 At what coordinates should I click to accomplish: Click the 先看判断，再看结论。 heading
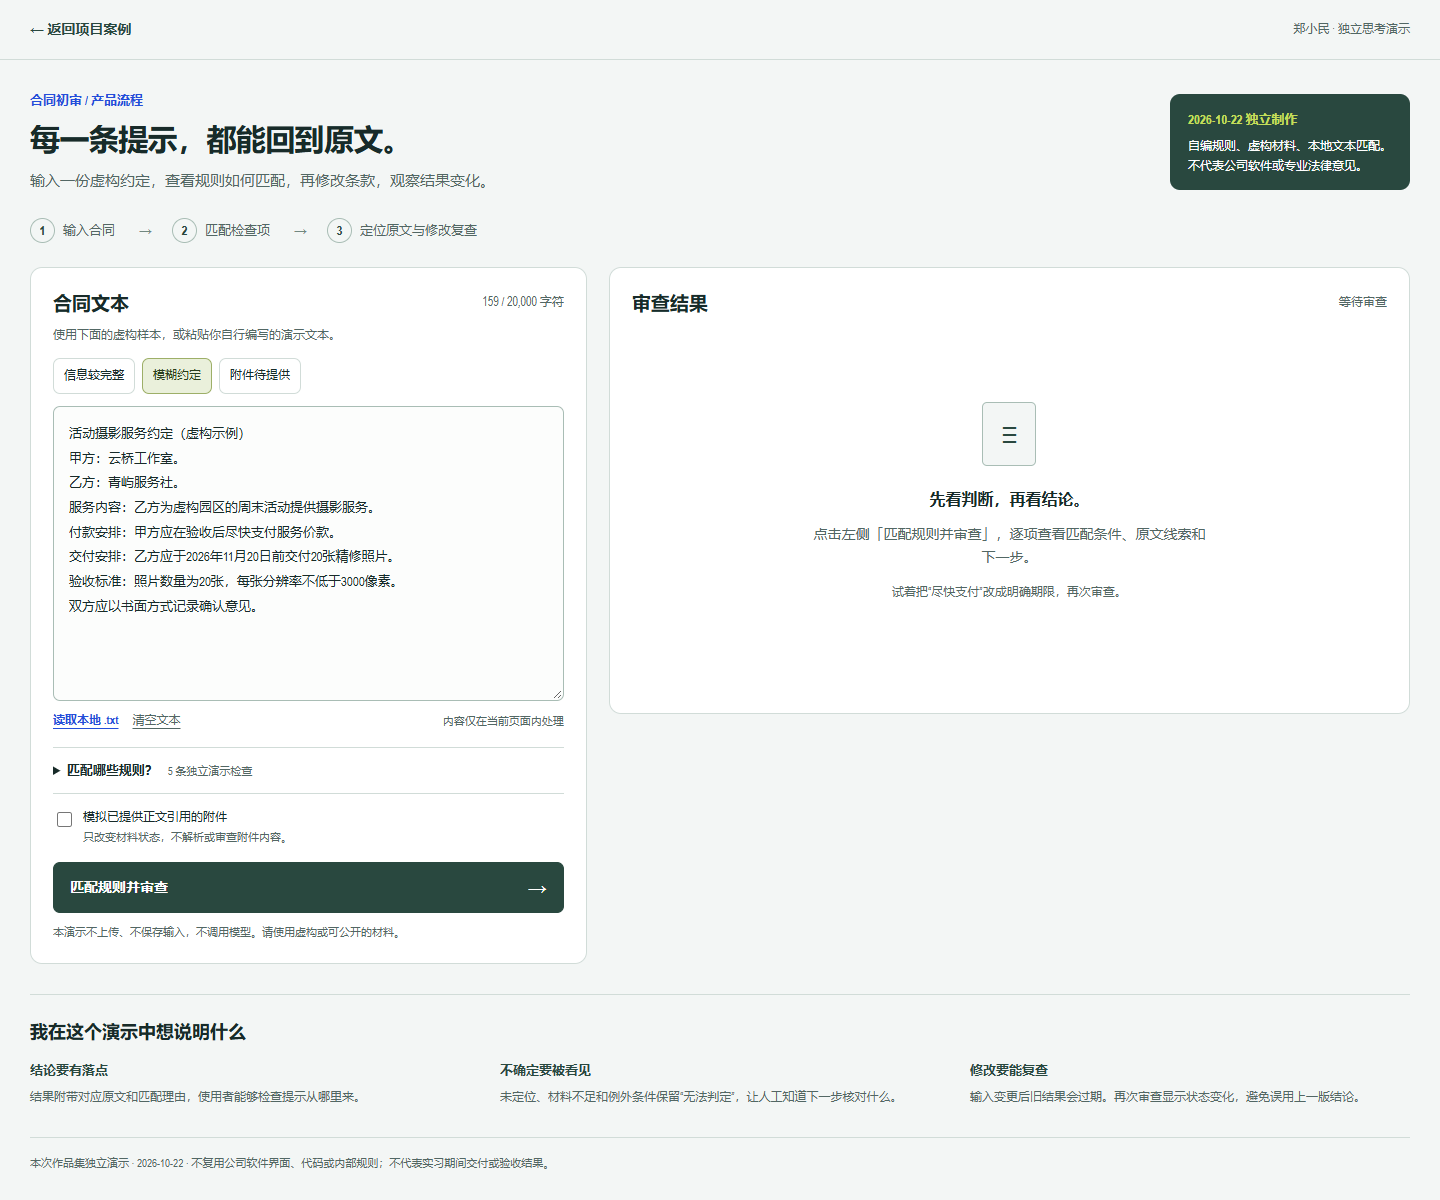pyautogui.click(x=1009, y=499)
